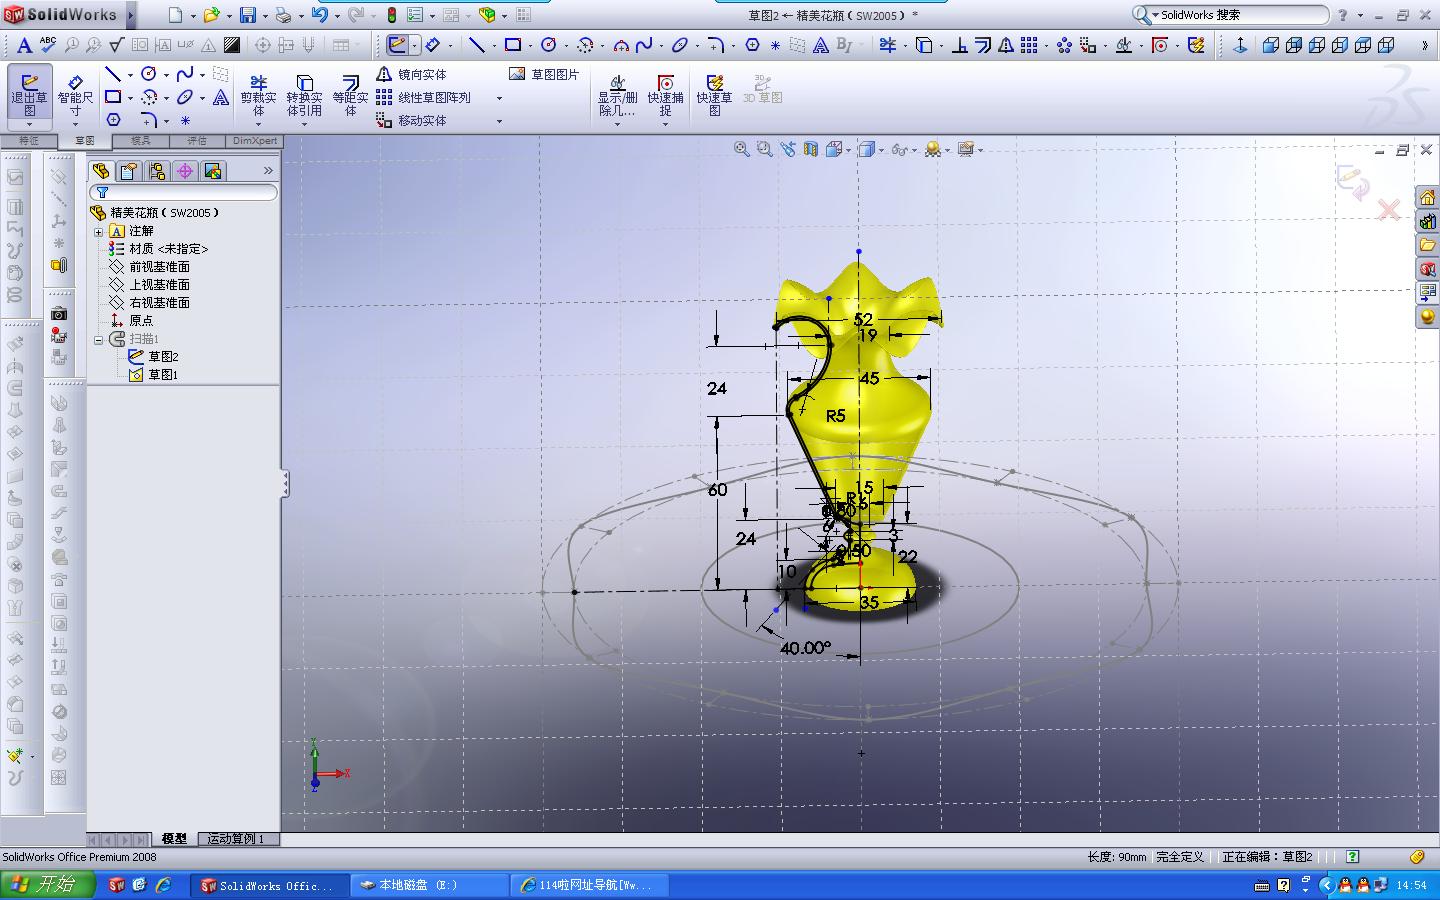Select 草图2 in the design tree

(x=163, y=357)
